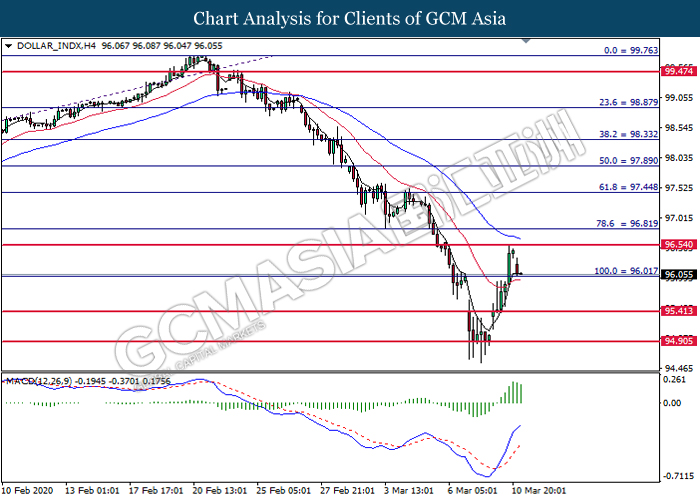This screenshot has height=500, width=700.
Task: Click the 13 Feb 01:01 date label
Action: coord(92,490)
